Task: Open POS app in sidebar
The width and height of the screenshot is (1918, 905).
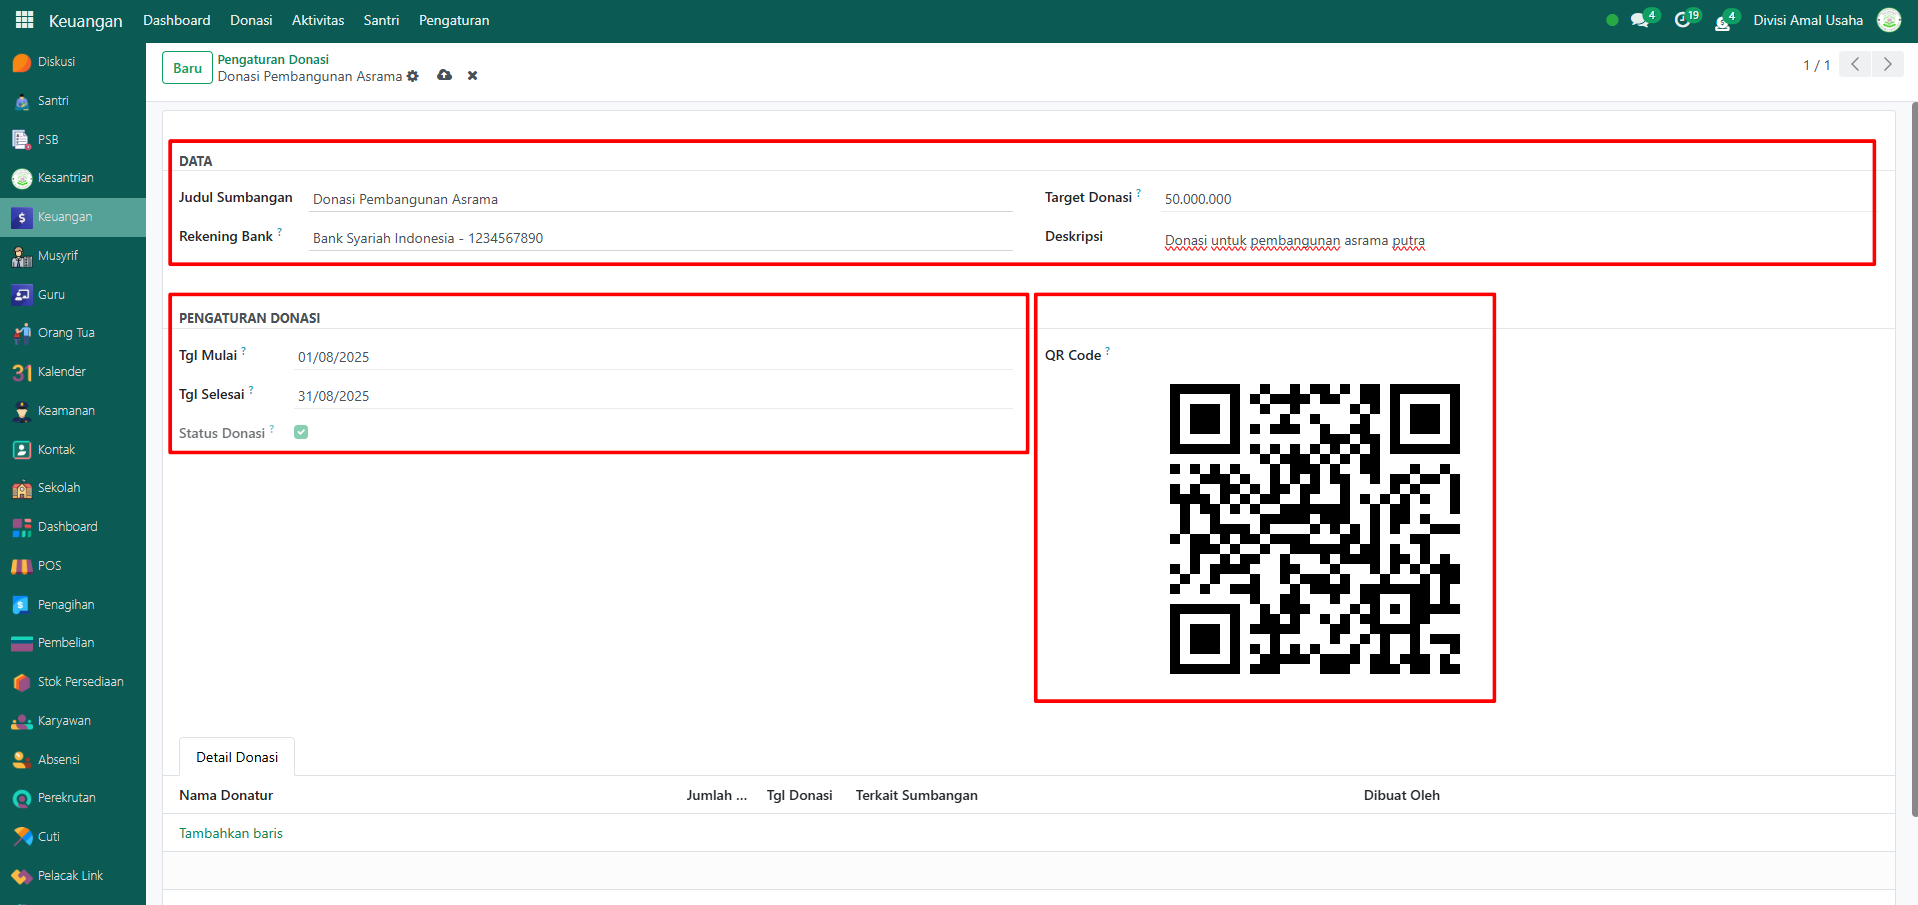Action: click(49, 566)
